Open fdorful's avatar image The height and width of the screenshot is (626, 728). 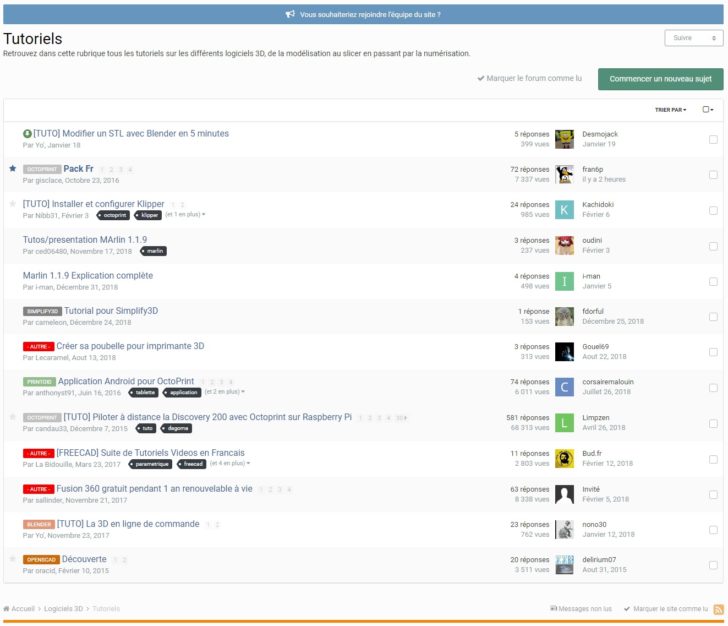pyautogui.click(x=564, y=317)
